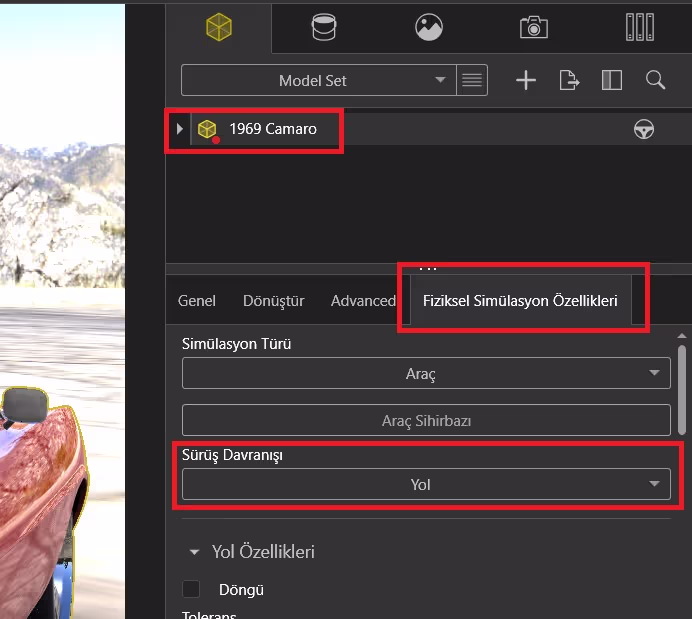Open the Cameras tab icon
692x619 pixels.
coord(534,27)
